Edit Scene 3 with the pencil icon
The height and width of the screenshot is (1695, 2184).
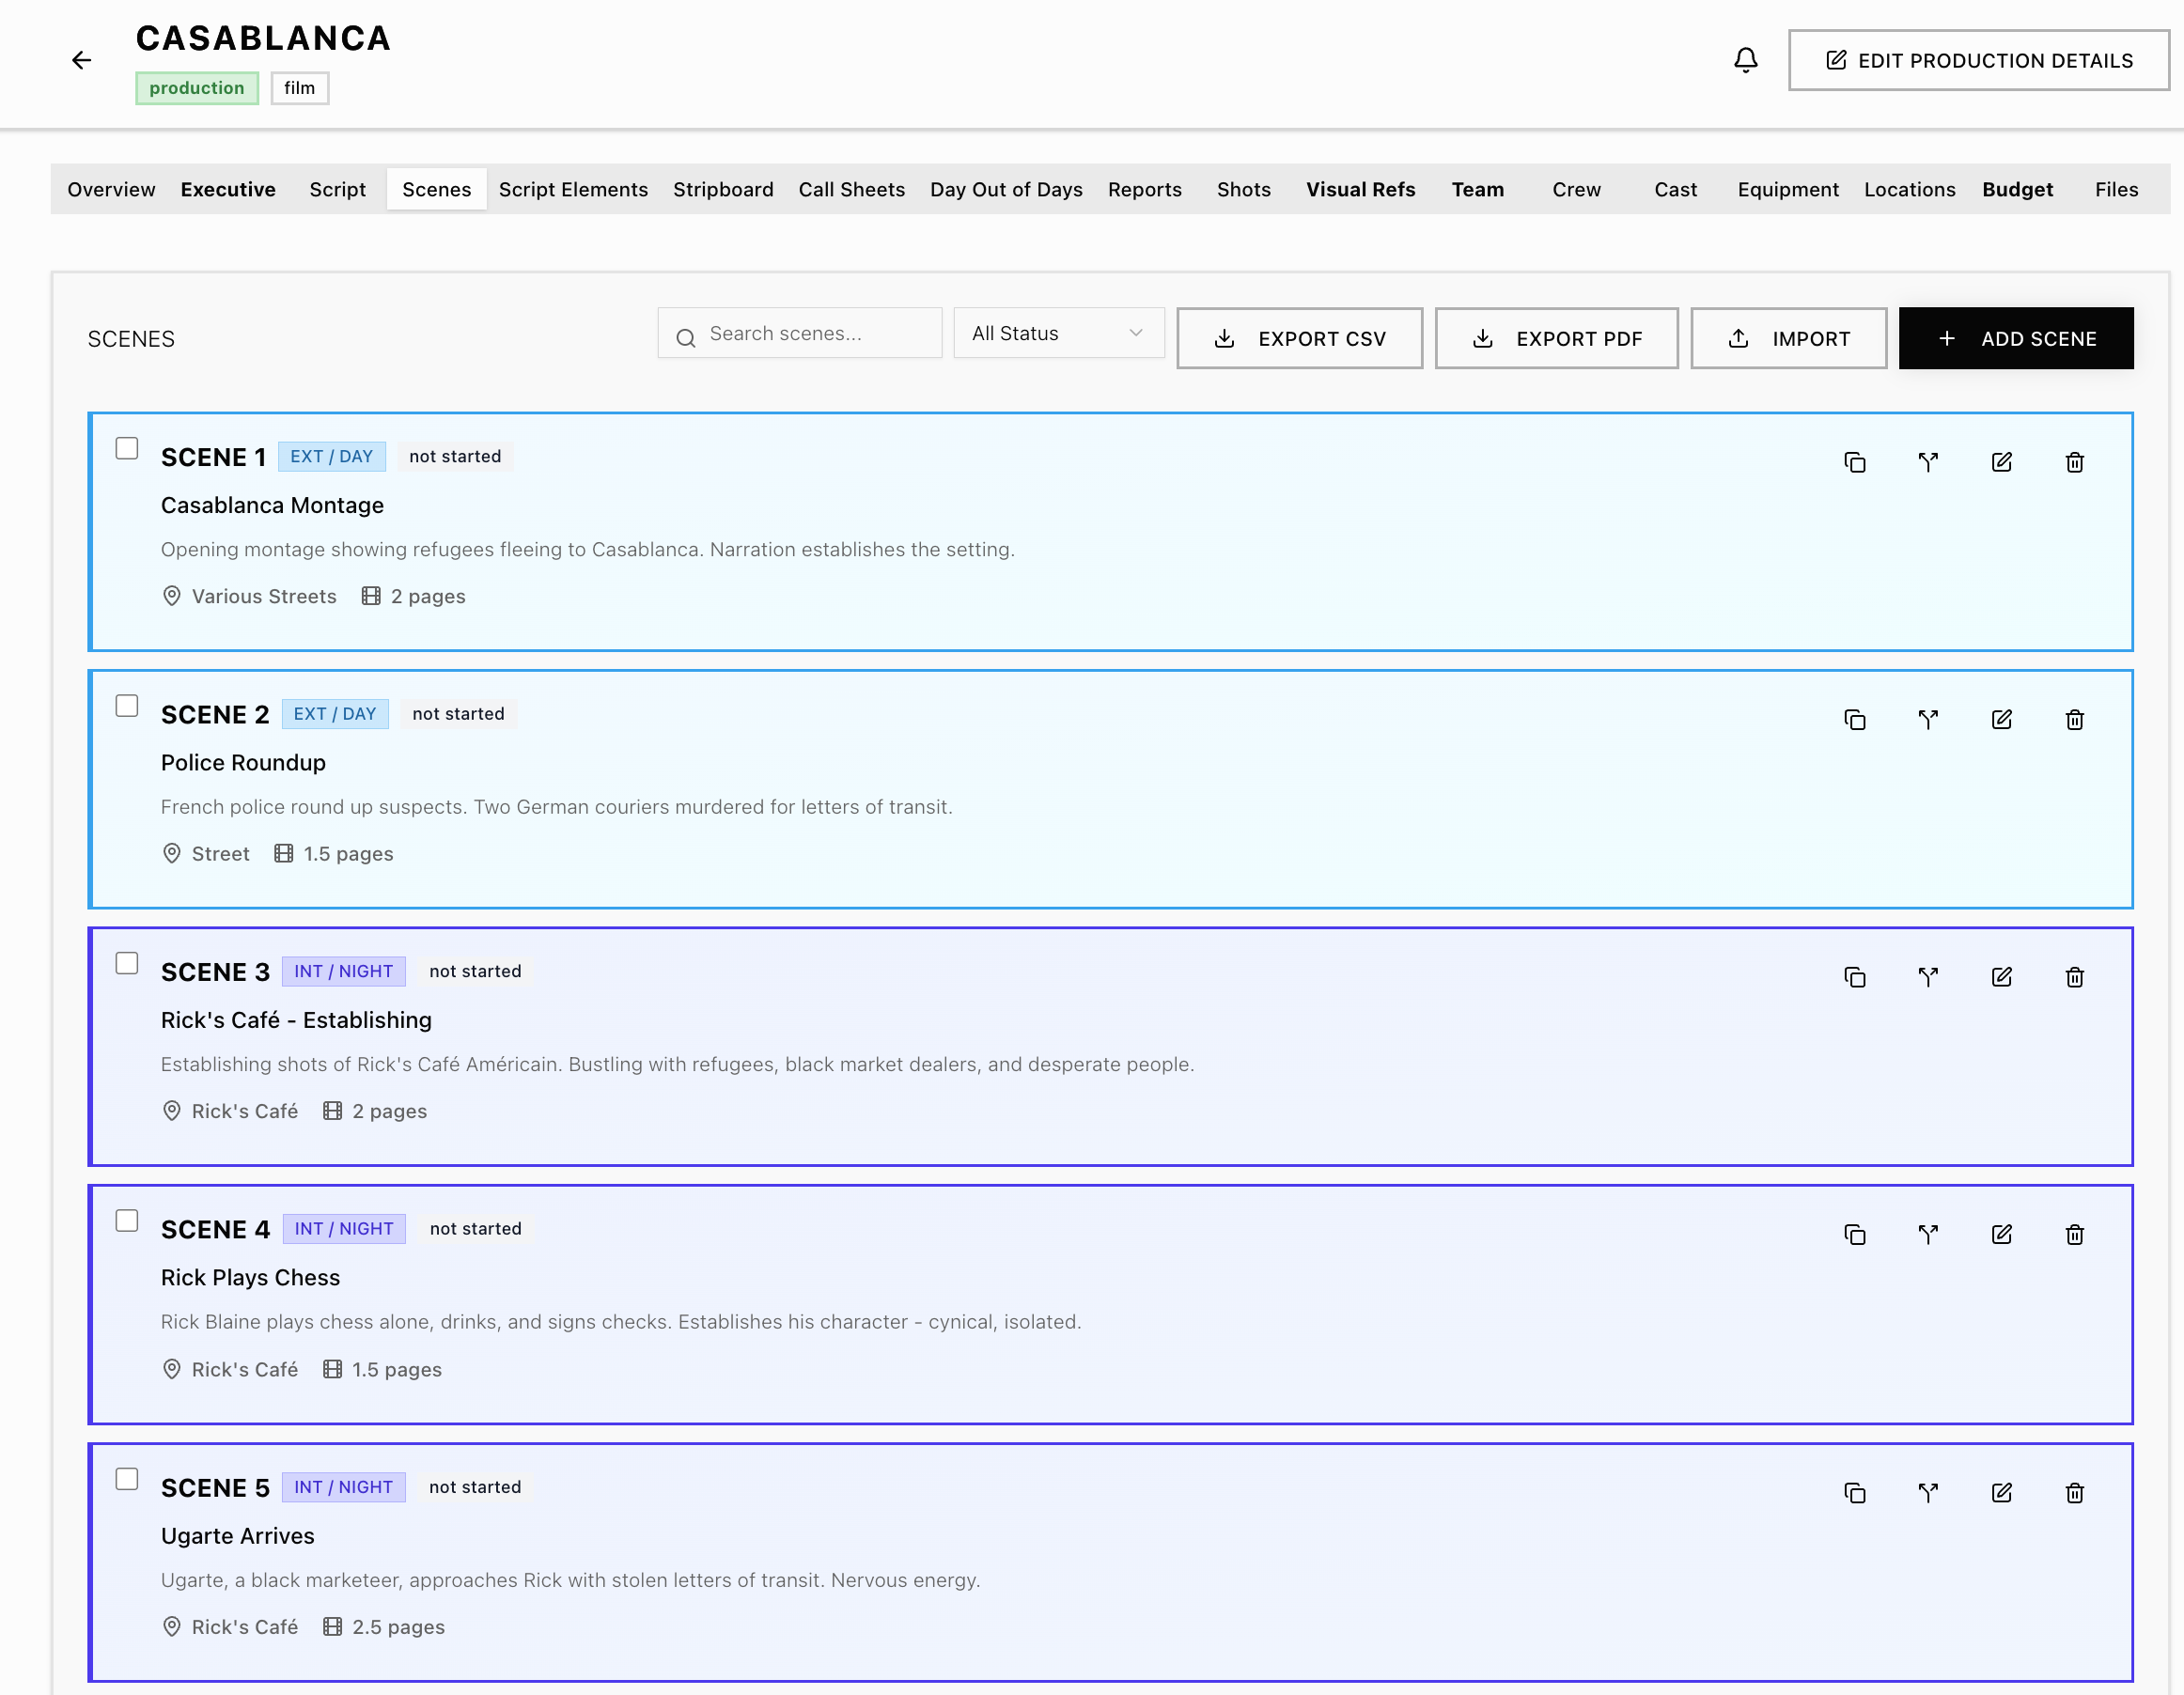(2001, 977)
